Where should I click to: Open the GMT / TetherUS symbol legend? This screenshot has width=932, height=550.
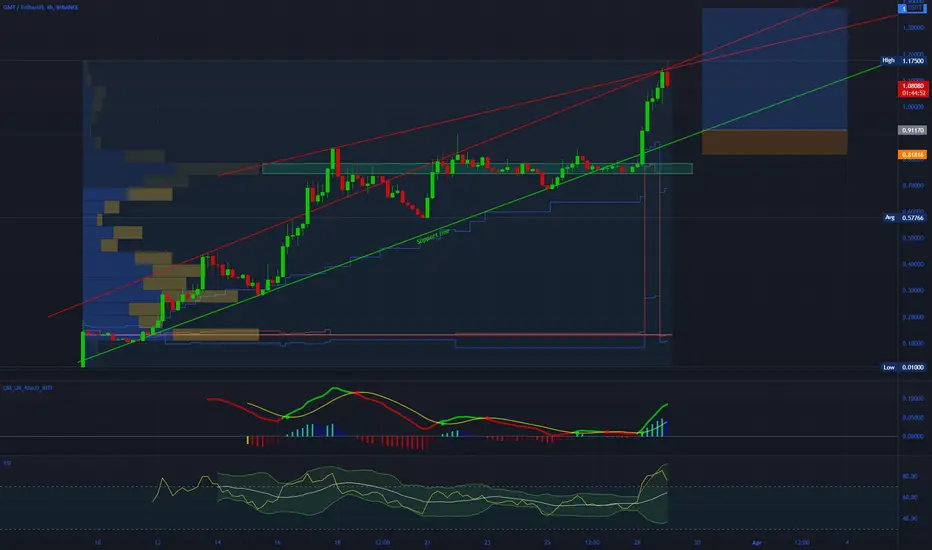40,7
